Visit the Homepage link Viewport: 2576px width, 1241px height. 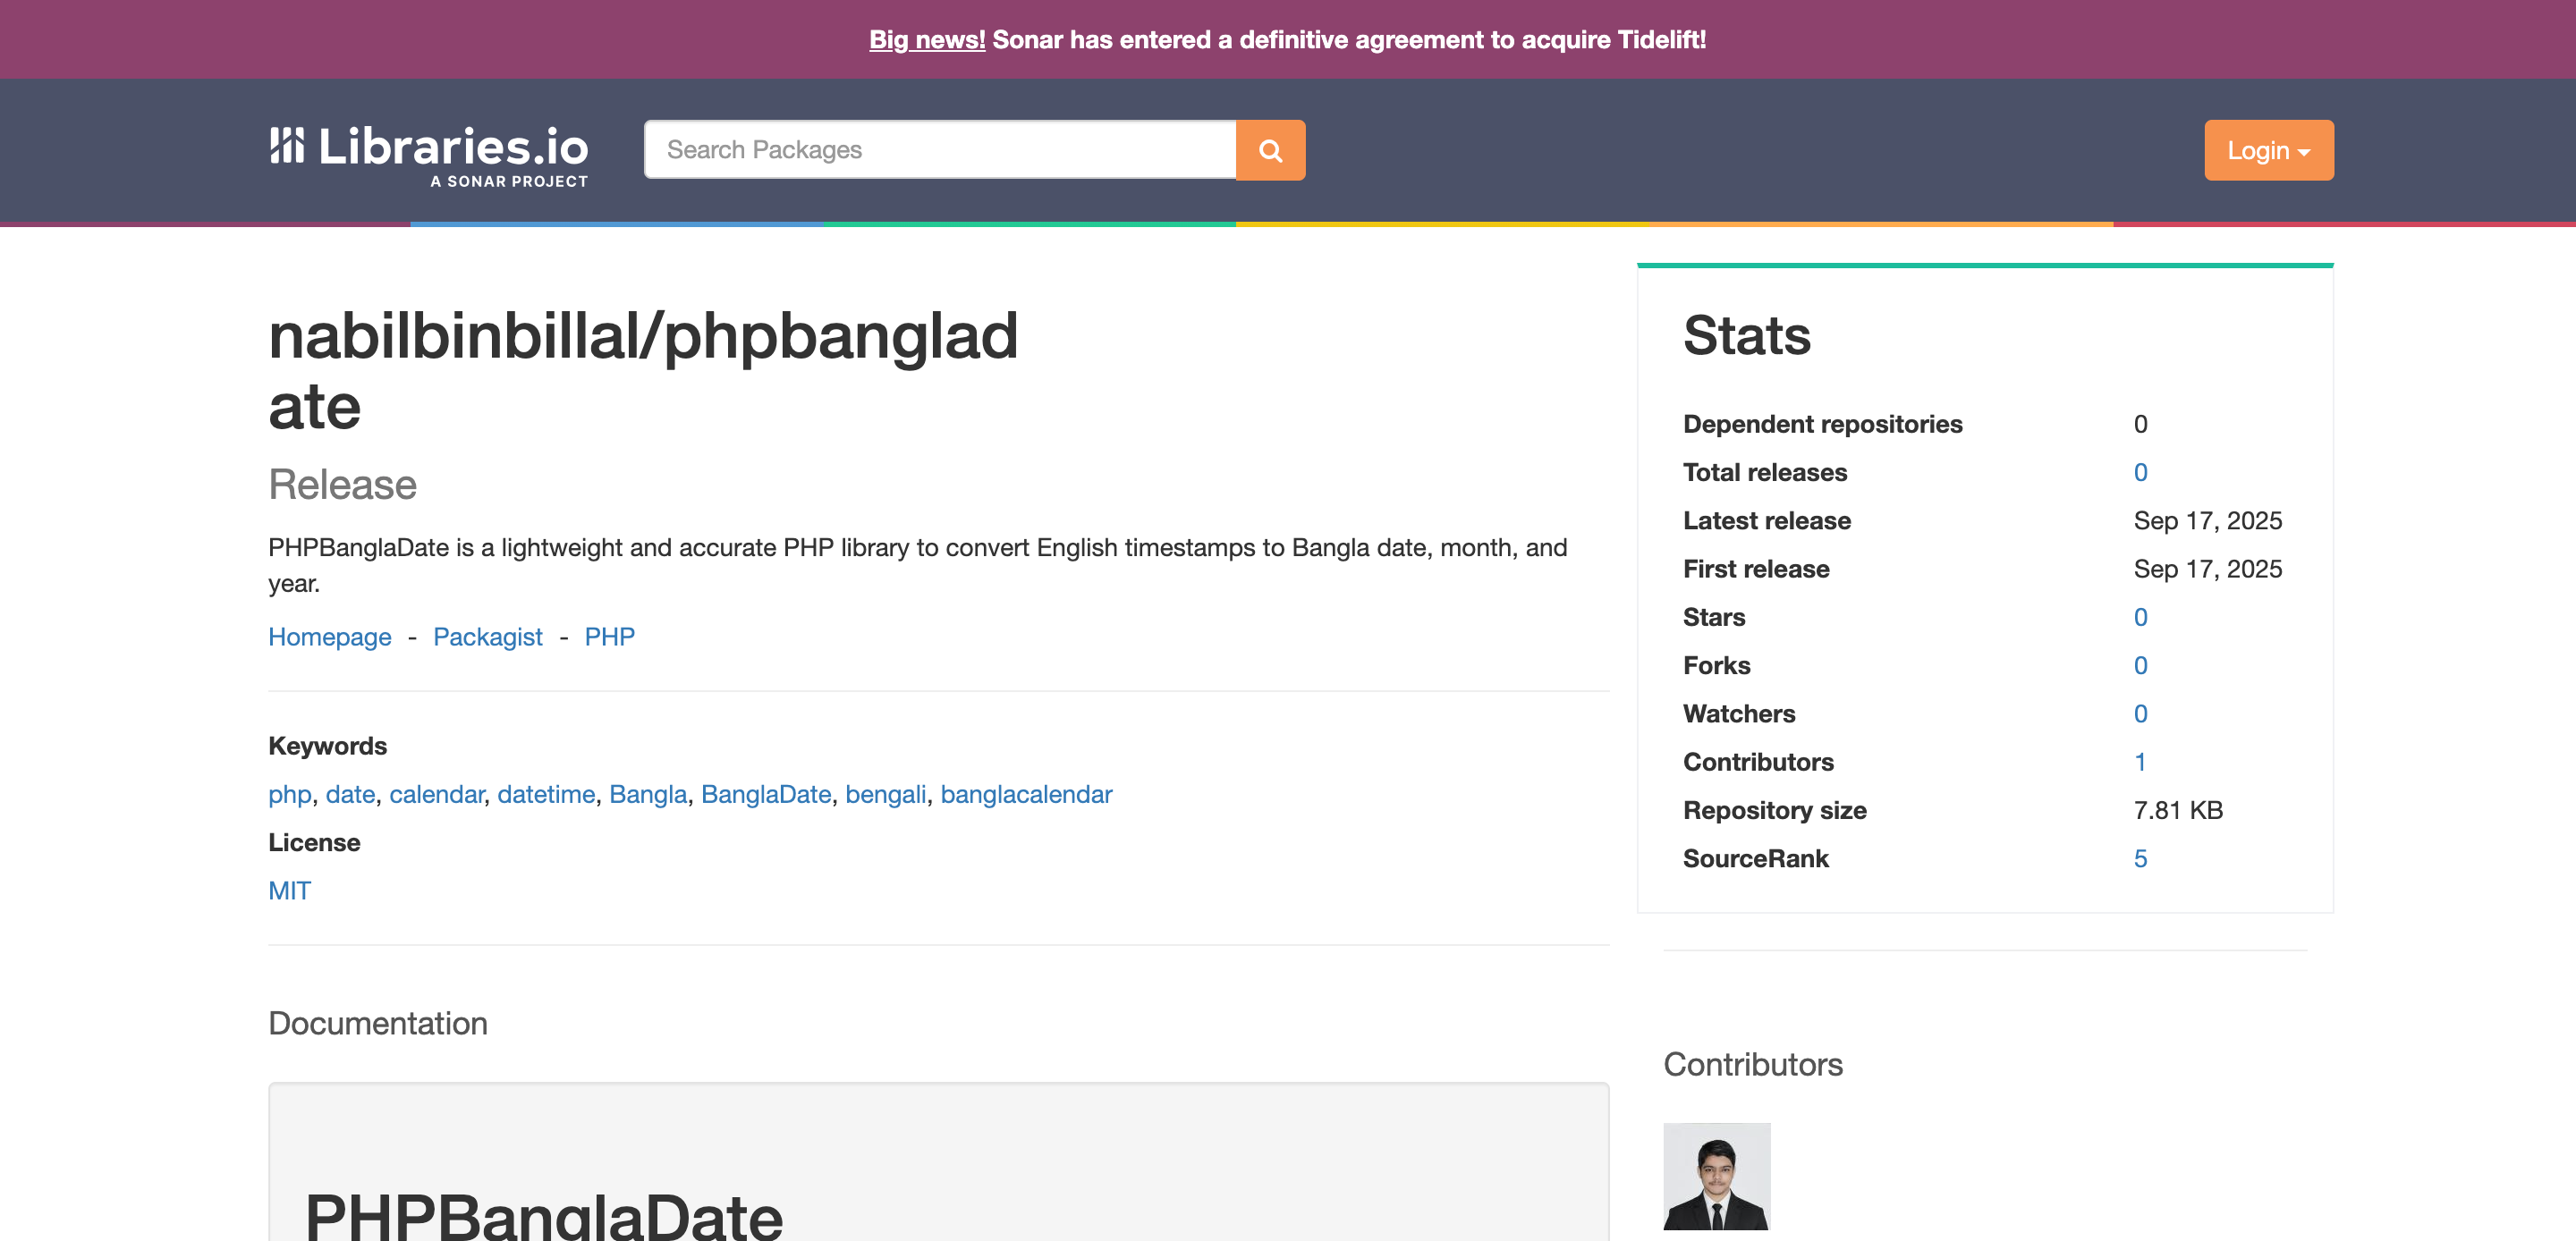coord(330,637)
